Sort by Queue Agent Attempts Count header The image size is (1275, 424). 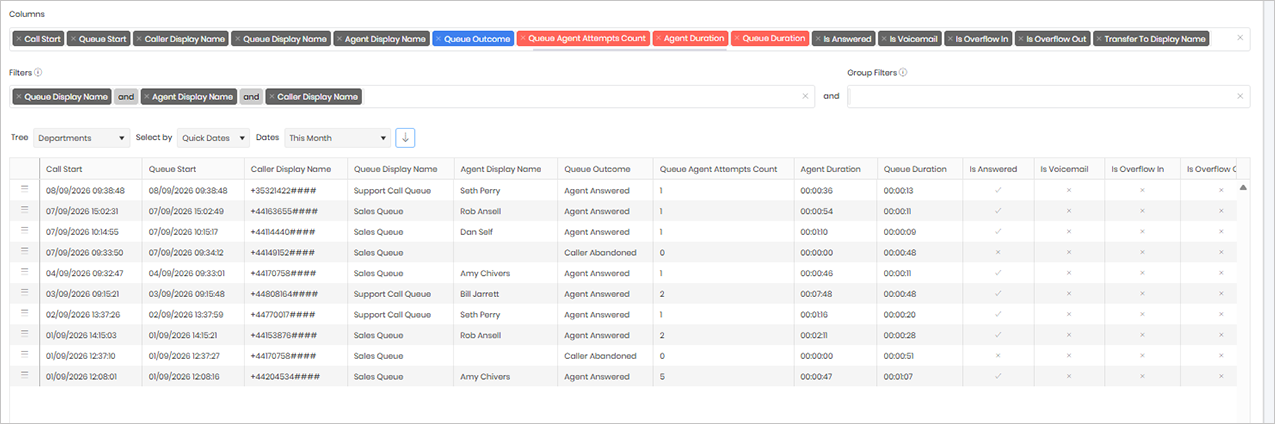pos(719,169)
